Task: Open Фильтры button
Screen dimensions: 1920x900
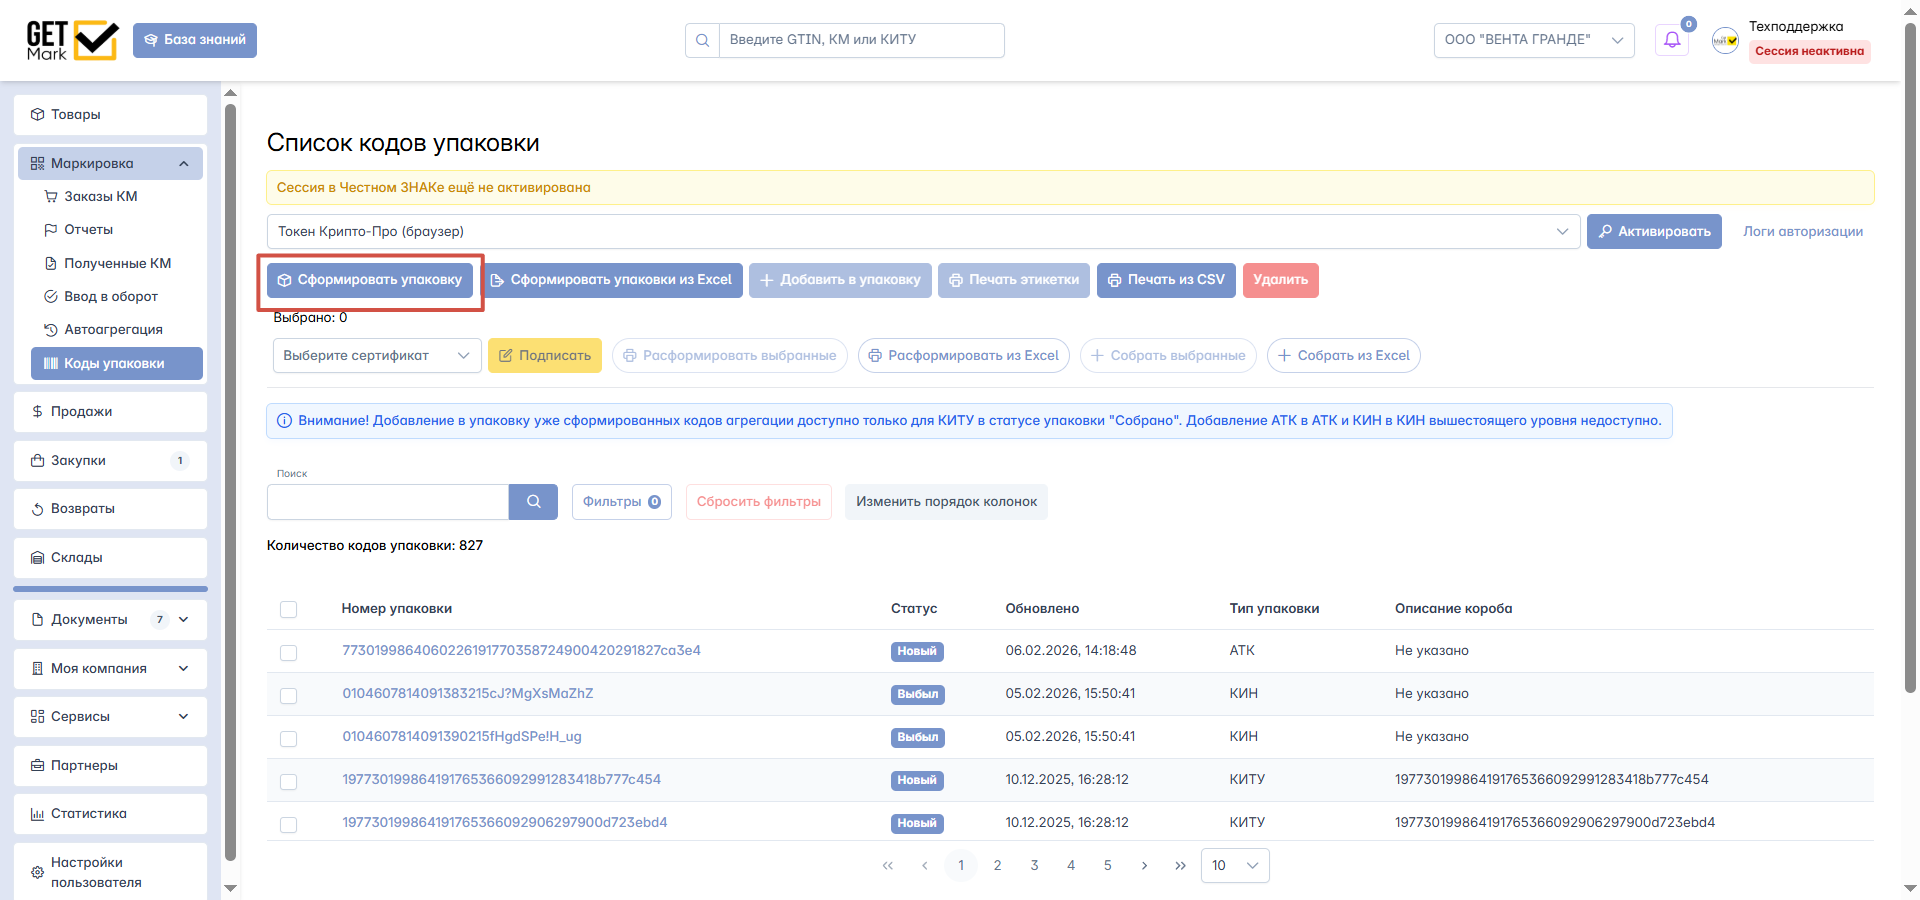Action: click(x=621, y=502)
